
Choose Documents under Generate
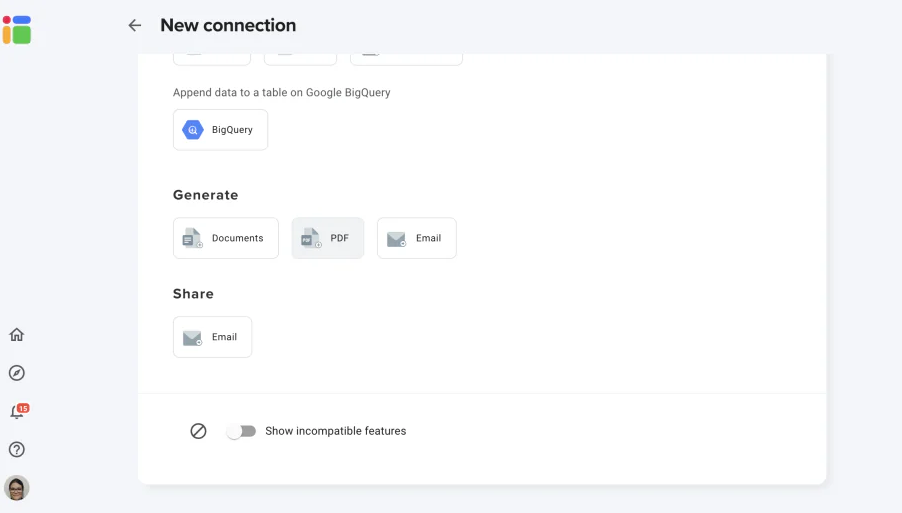click(226, 238)
